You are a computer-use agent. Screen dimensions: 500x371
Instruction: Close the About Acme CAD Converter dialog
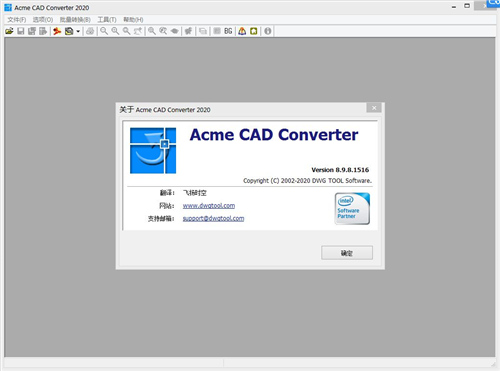[374, 108]
